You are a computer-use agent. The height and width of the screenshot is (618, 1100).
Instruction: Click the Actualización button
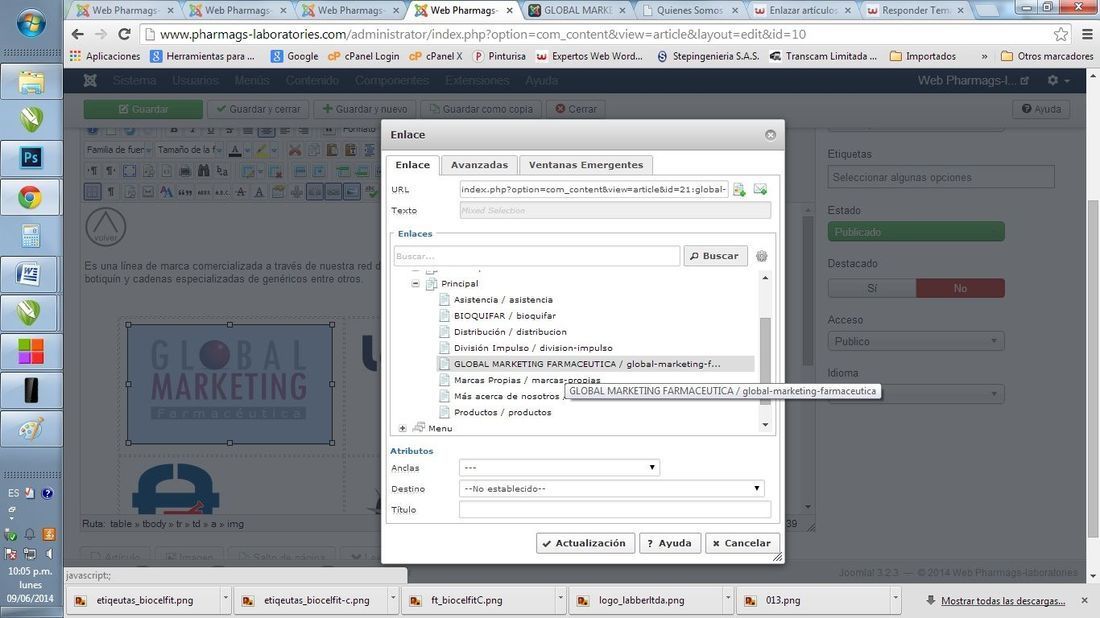click(585, 543)
